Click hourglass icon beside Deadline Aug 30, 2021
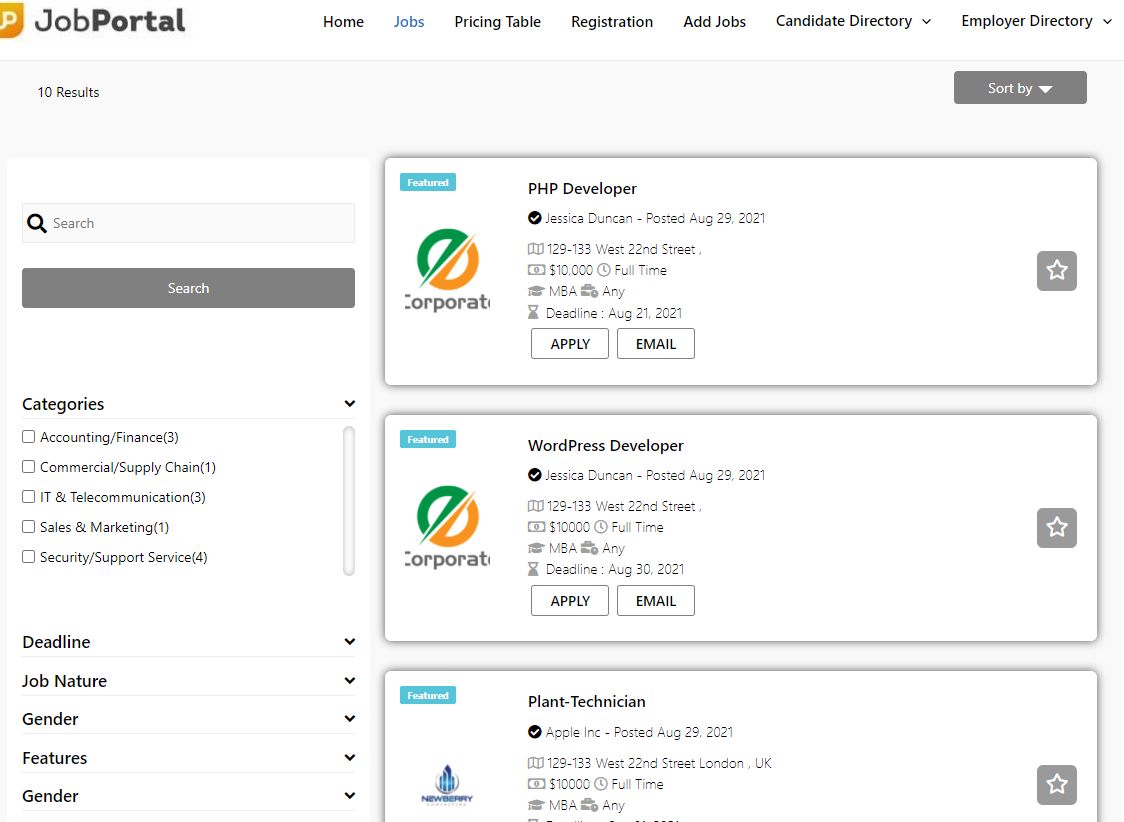Viewport: 1124px width, 822px height. click(x=533, y=569)
